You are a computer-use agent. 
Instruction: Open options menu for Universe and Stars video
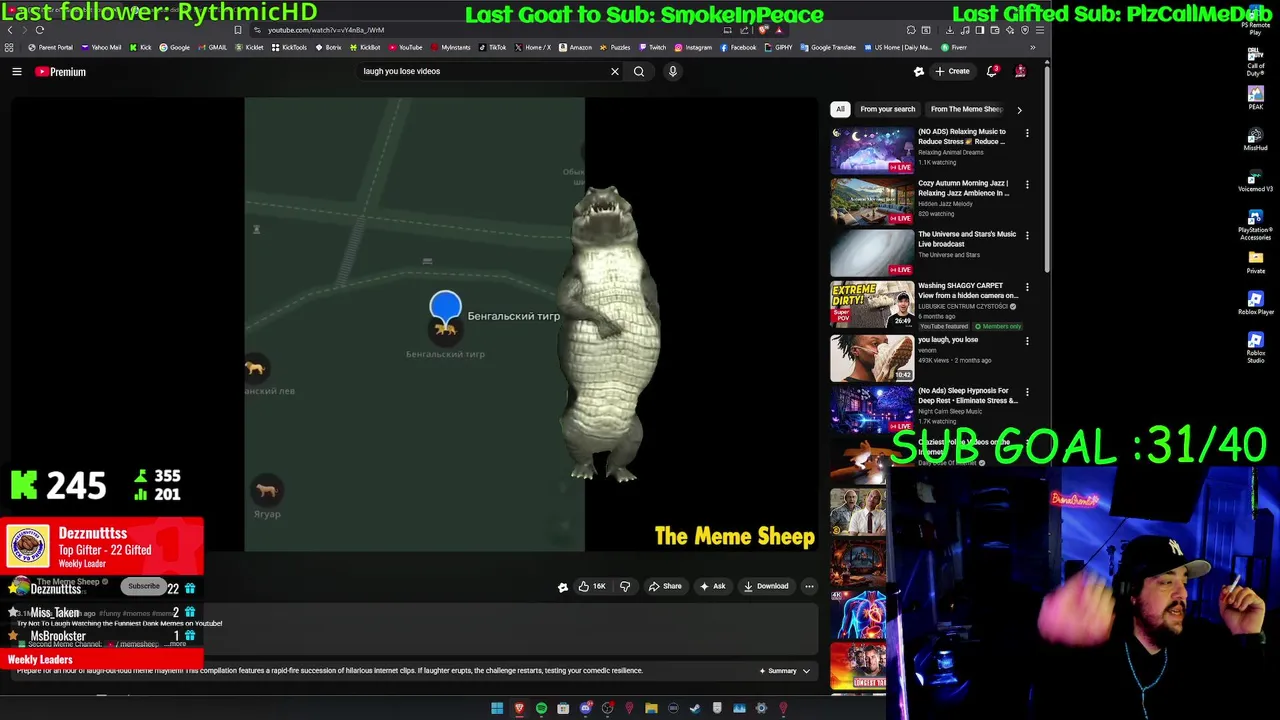[x=1027, y=235]
